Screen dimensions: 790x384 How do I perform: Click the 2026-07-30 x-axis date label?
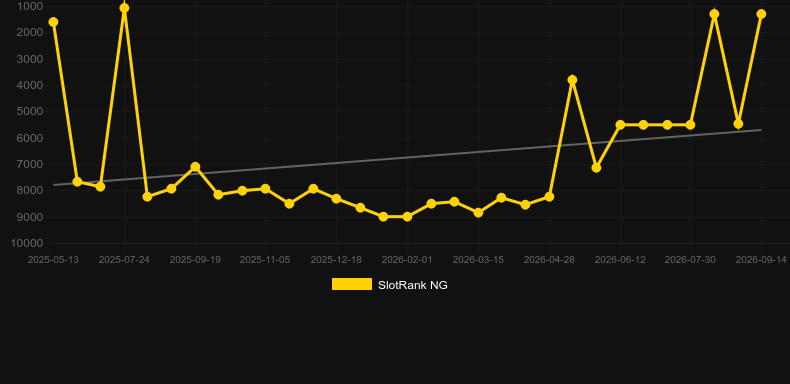pyautogui.click(x=690, y=260)
